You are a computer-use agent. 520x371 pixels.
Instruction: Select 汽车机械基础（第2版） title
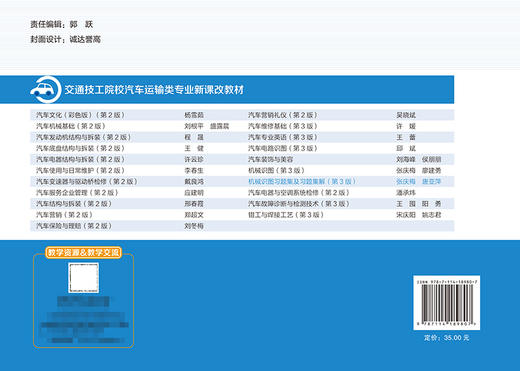71,126
